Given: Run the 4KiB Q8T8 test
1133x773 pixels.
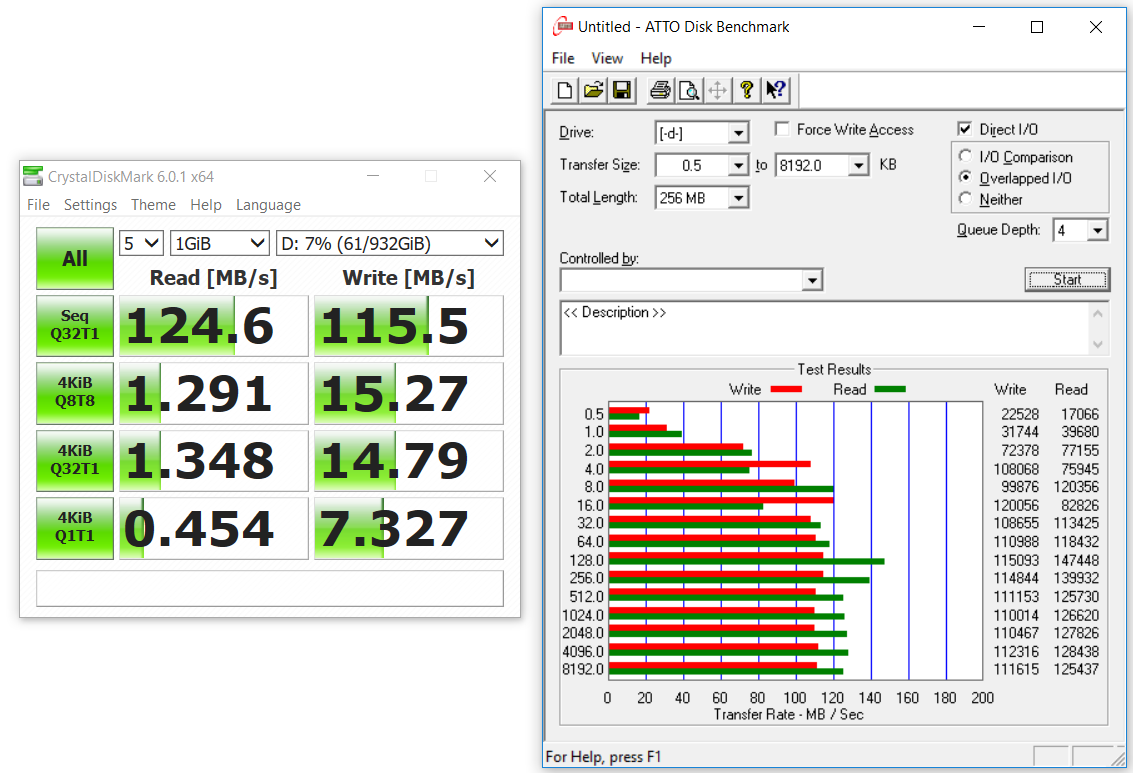Looking at the screenshot, I should 75,393.
